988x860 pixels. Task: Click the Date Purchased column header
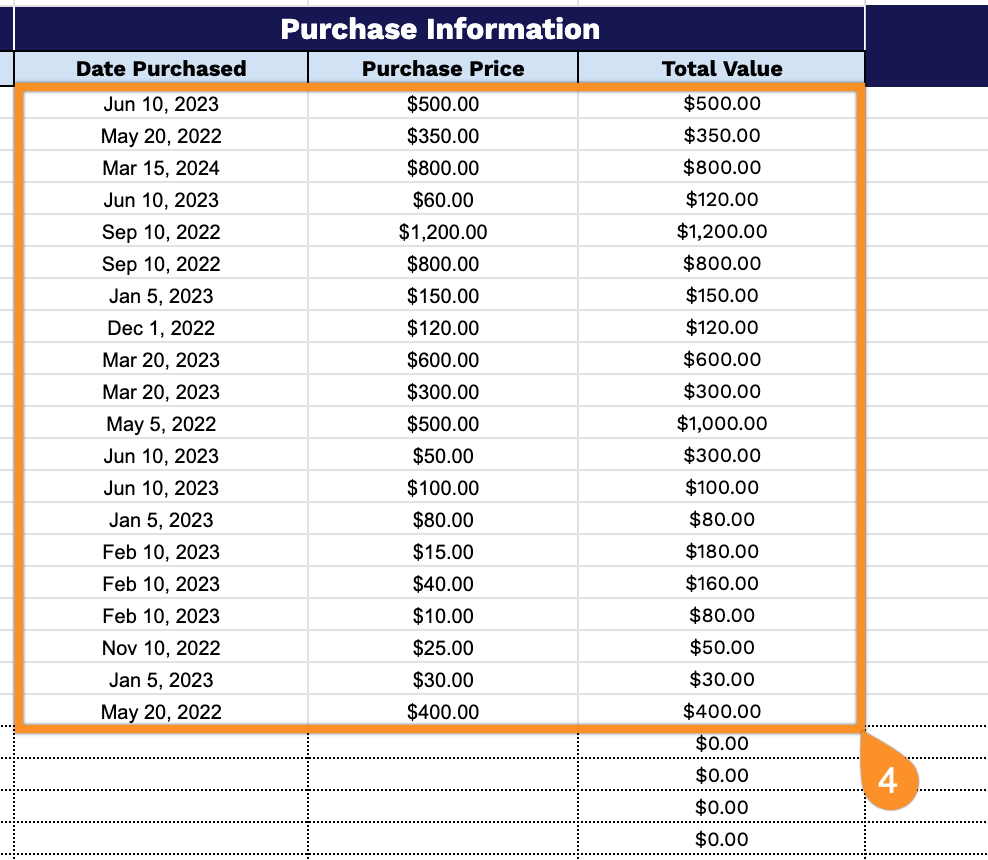pos(161,68)
